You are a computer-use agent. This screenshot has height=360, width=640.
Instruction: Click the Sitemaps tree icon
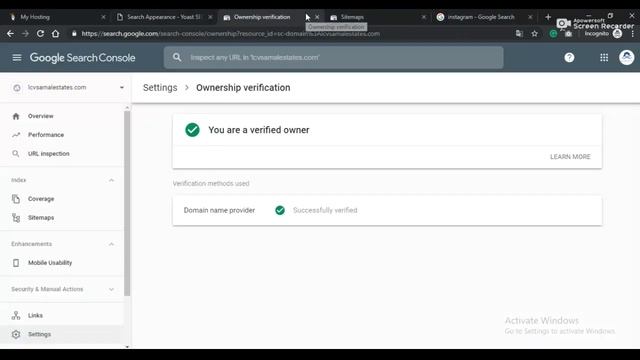(16, 218)
